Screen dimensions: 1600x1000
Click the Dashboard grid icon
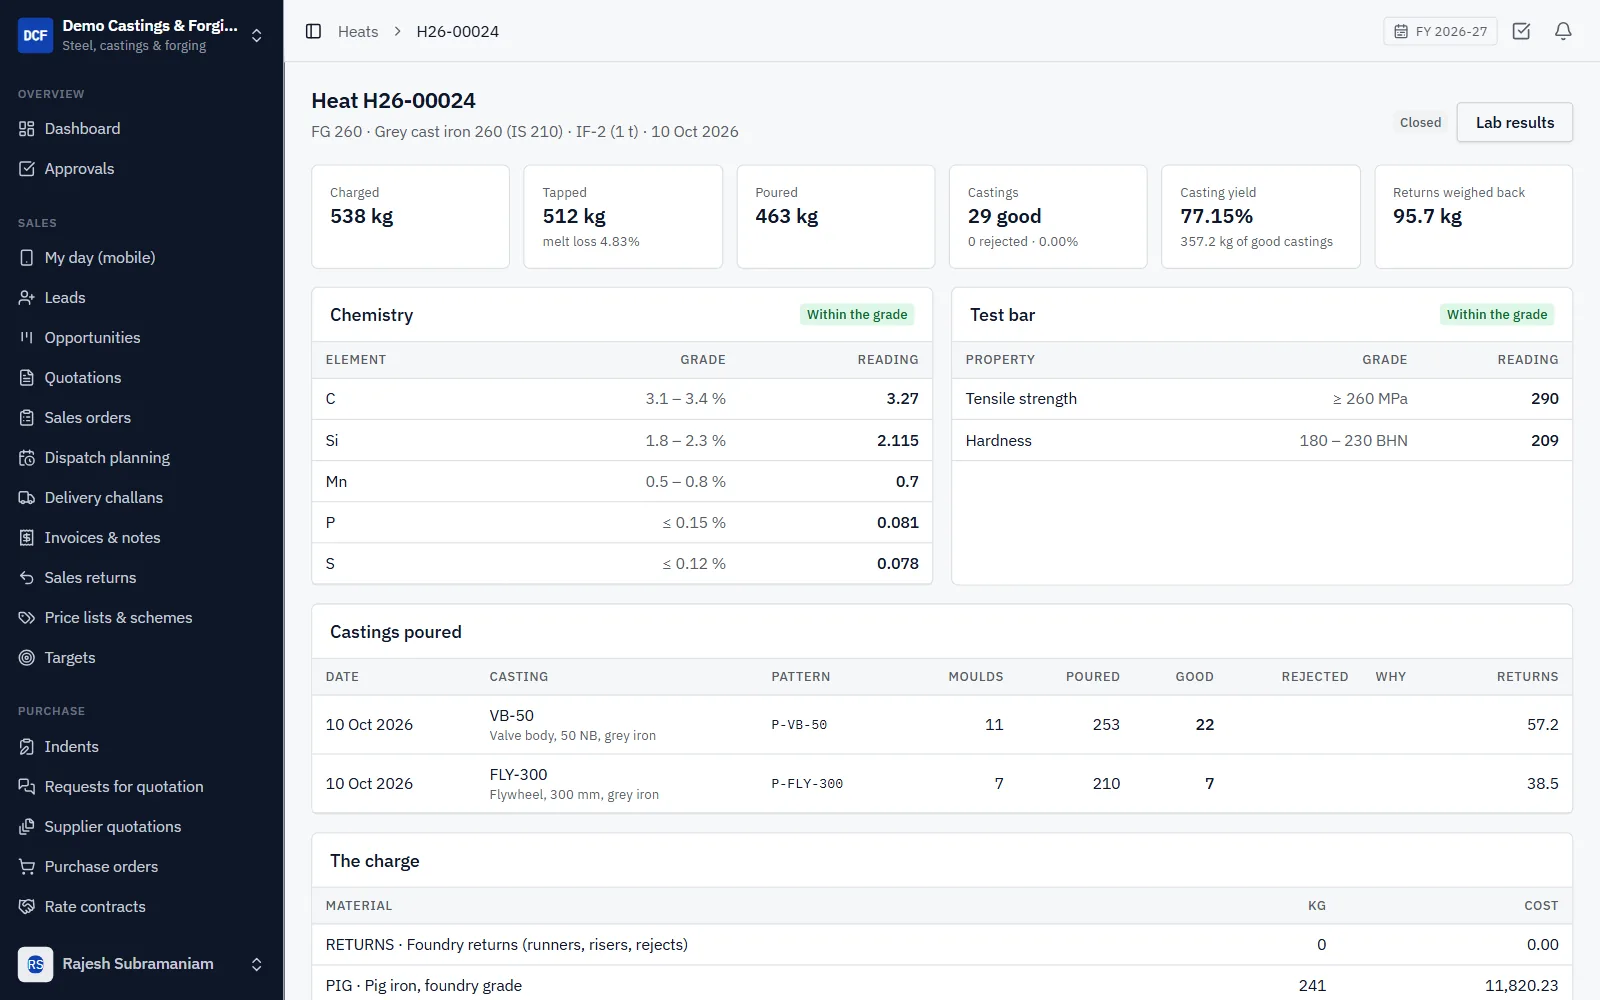click(x=27, y=129)
